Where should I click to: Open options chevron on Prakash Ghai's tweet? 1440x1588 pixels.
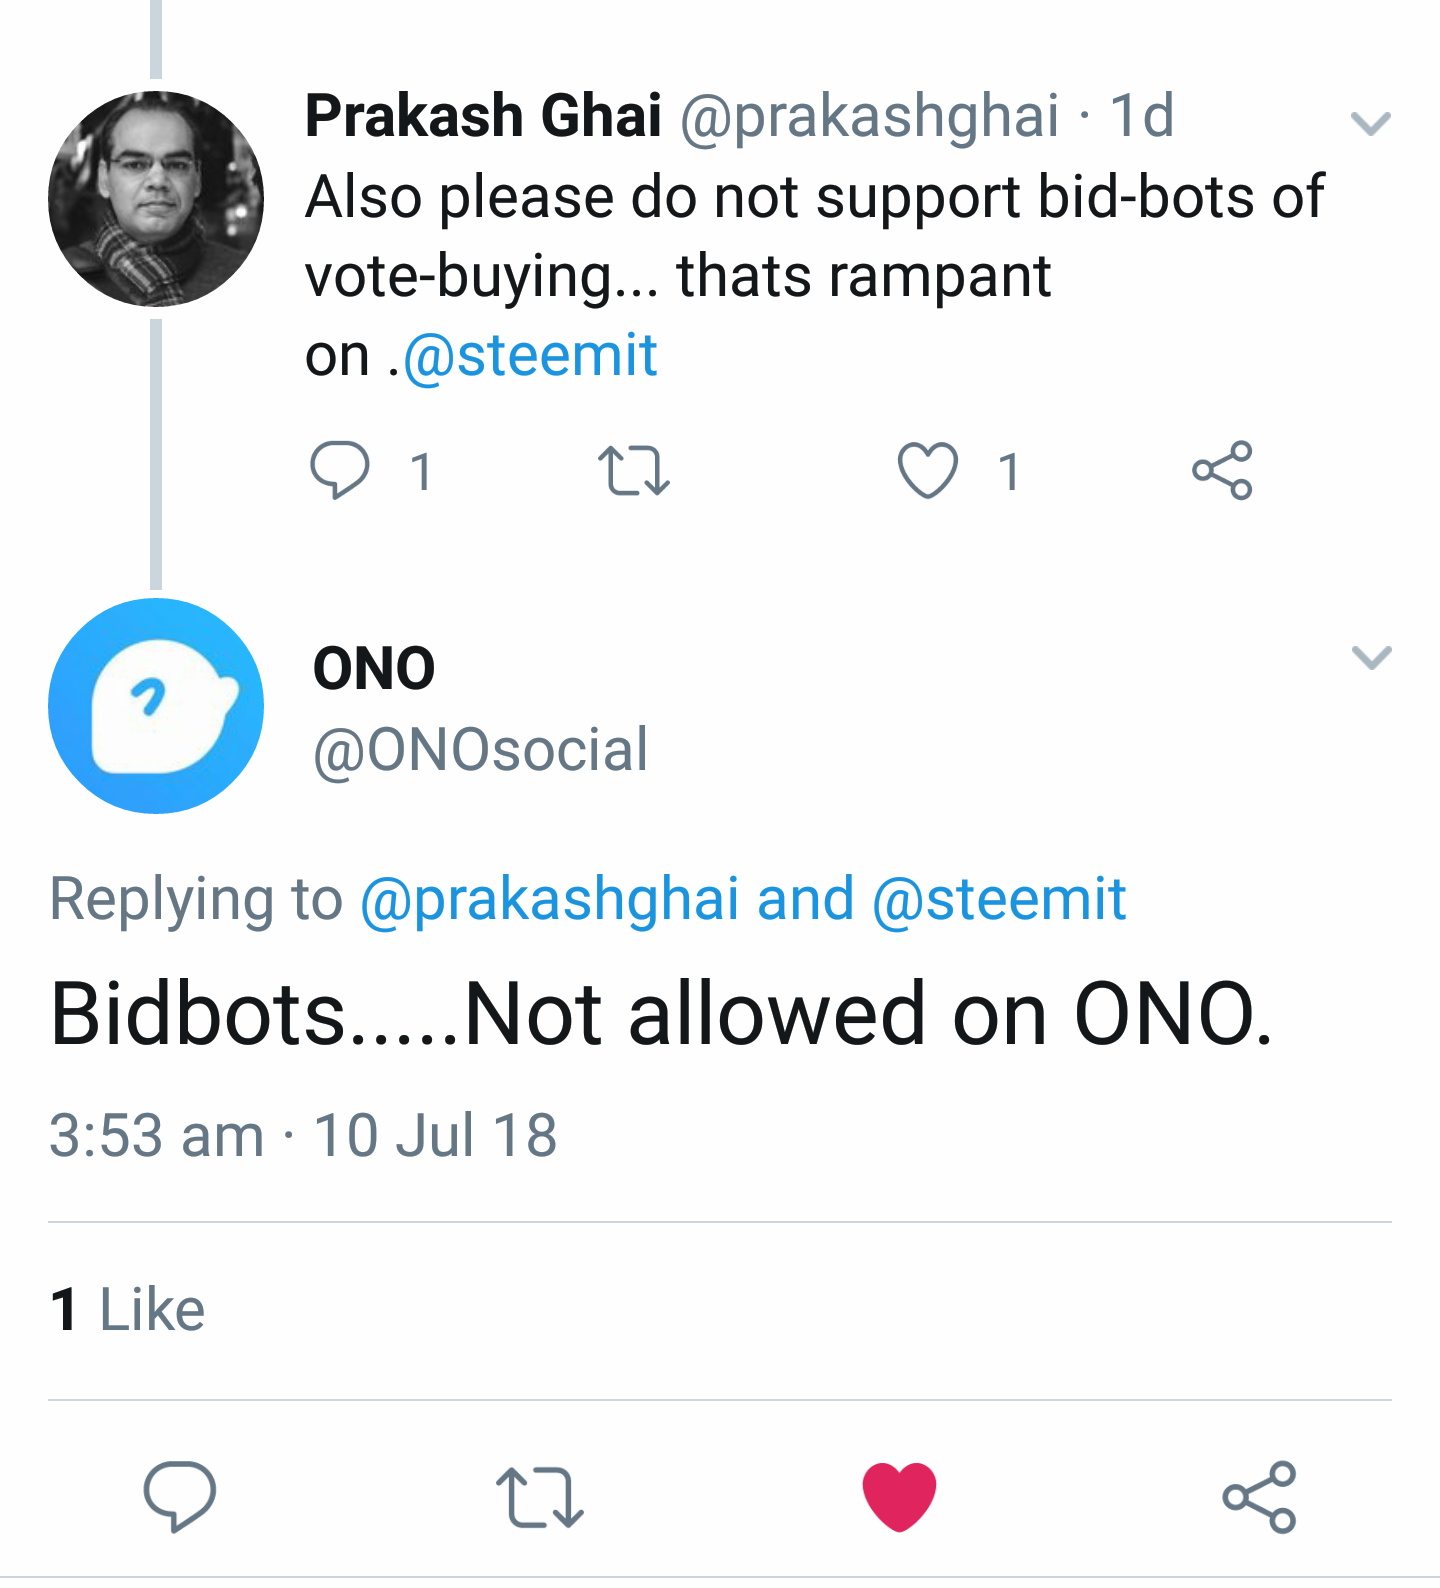[x=1370, y=123]
